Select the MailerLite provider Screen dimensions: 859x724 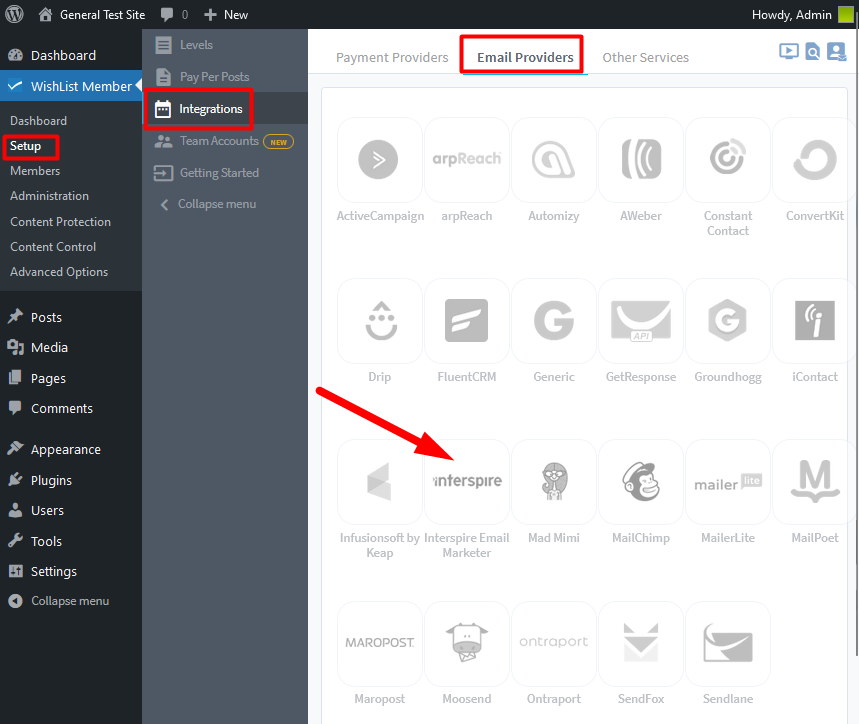coord(728,482)
